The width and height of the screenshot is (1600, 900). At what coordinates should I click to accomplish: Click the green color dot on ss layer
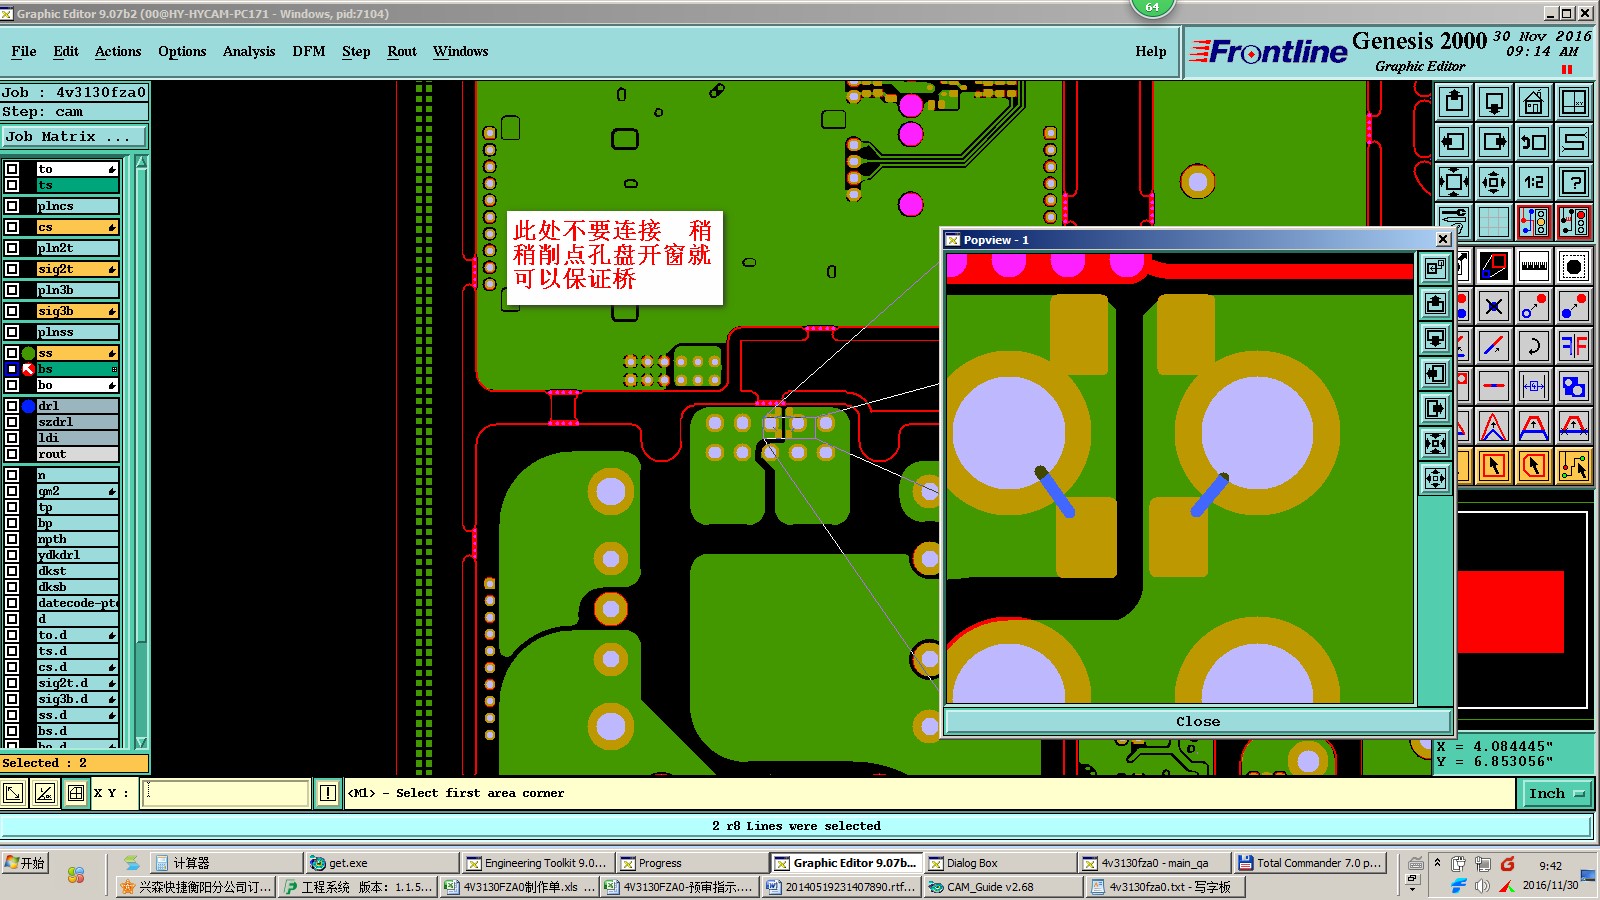28,353
